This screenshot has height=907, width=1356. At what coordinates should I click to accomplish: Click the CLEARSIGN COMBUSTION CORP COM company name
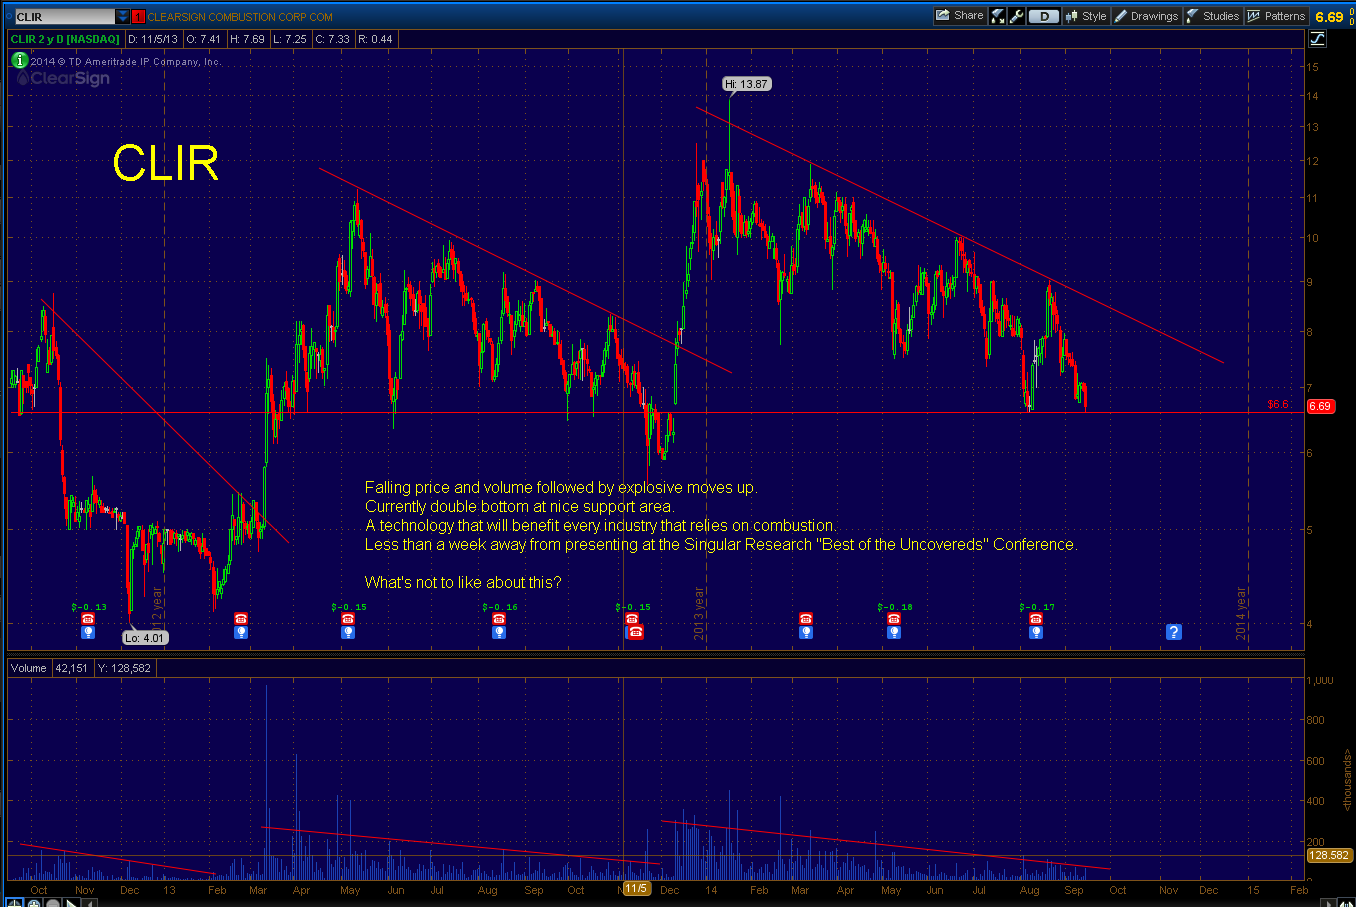(240, 17)
